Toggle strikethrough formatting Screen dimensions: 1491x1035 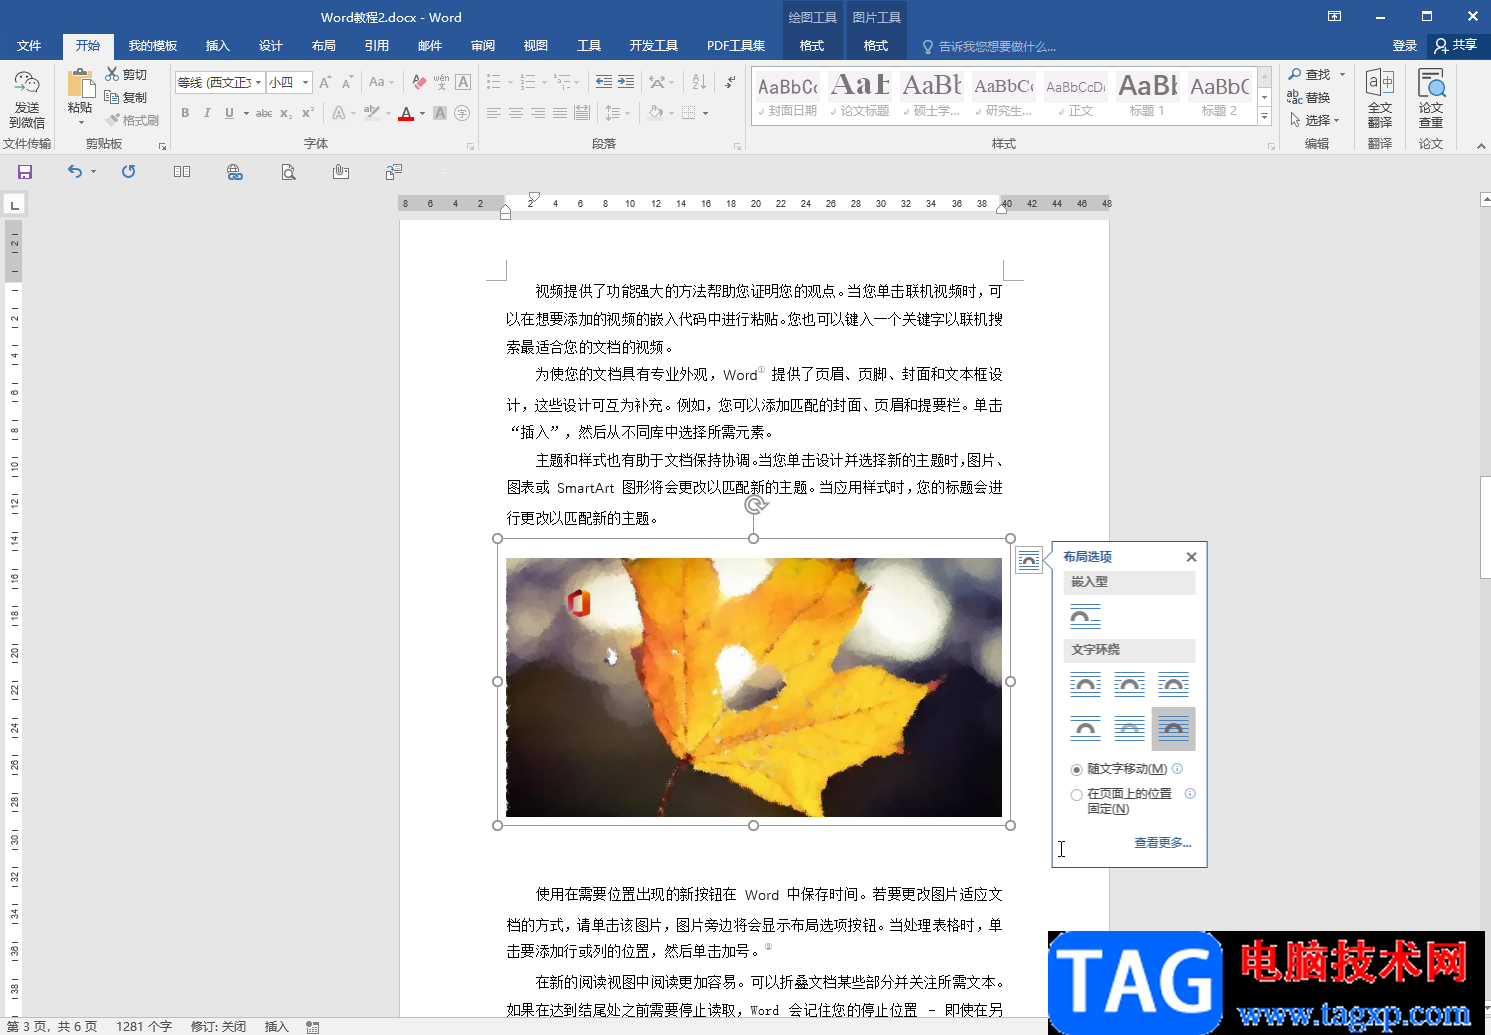click(264, 113)
